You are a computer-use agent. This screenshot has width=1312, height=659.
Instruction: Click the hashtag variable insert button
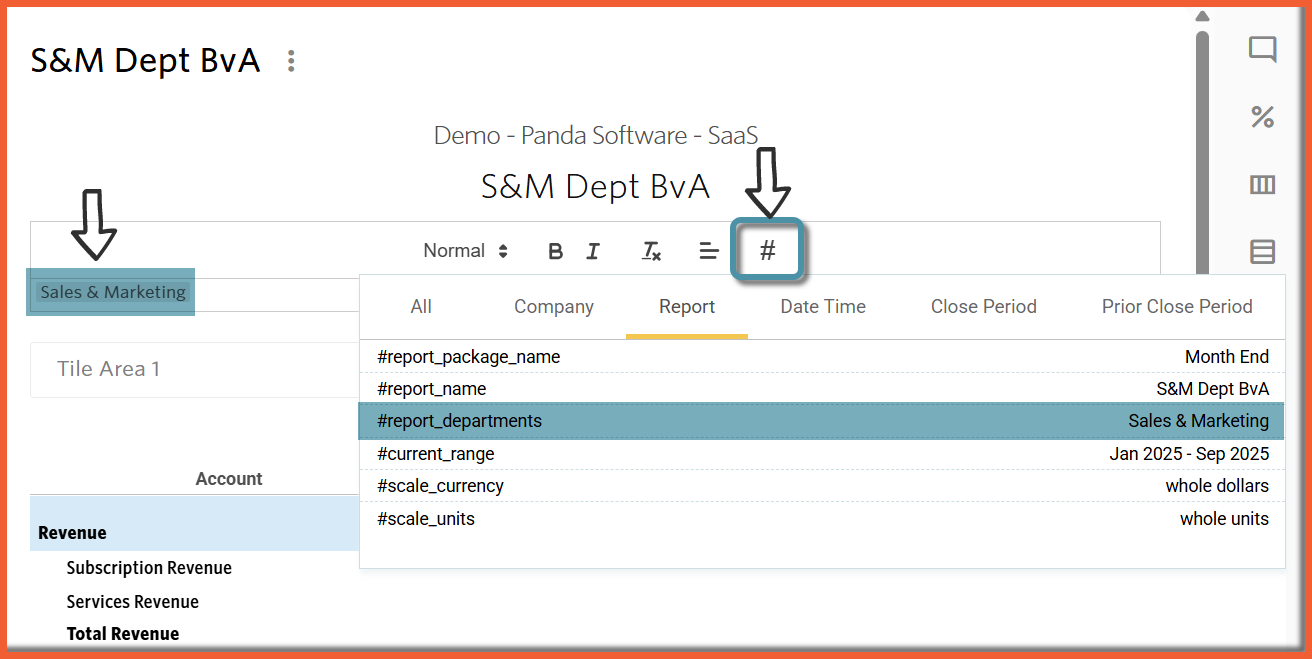[x=768, y=250]
